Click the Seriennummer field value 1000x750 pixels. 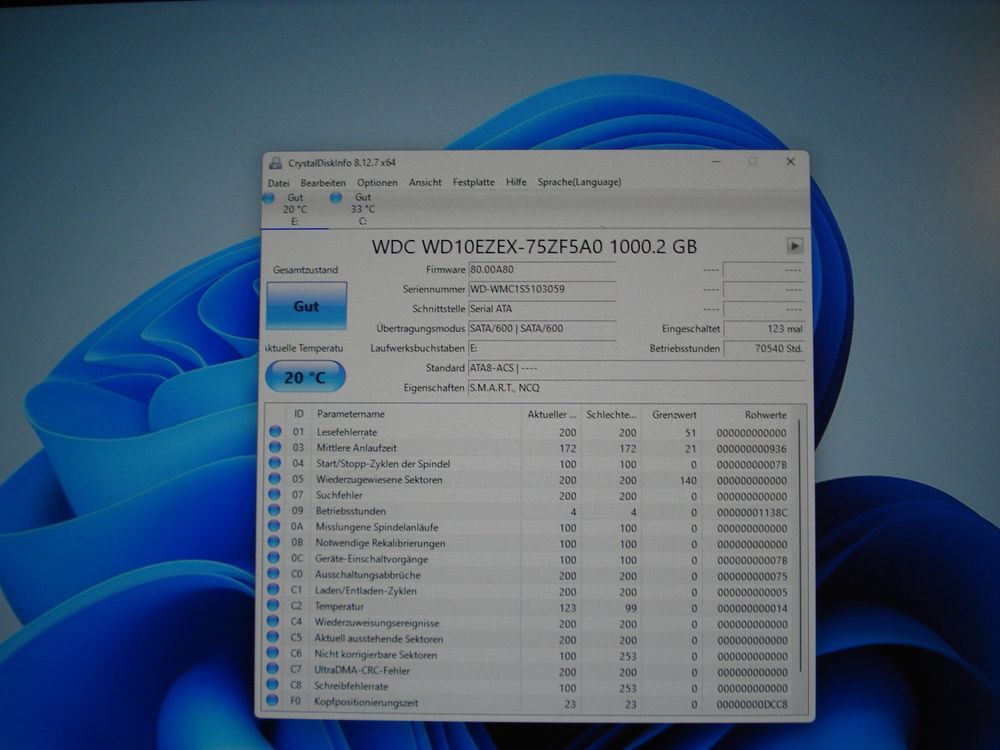pyautogui.click(x=542, y=289)
